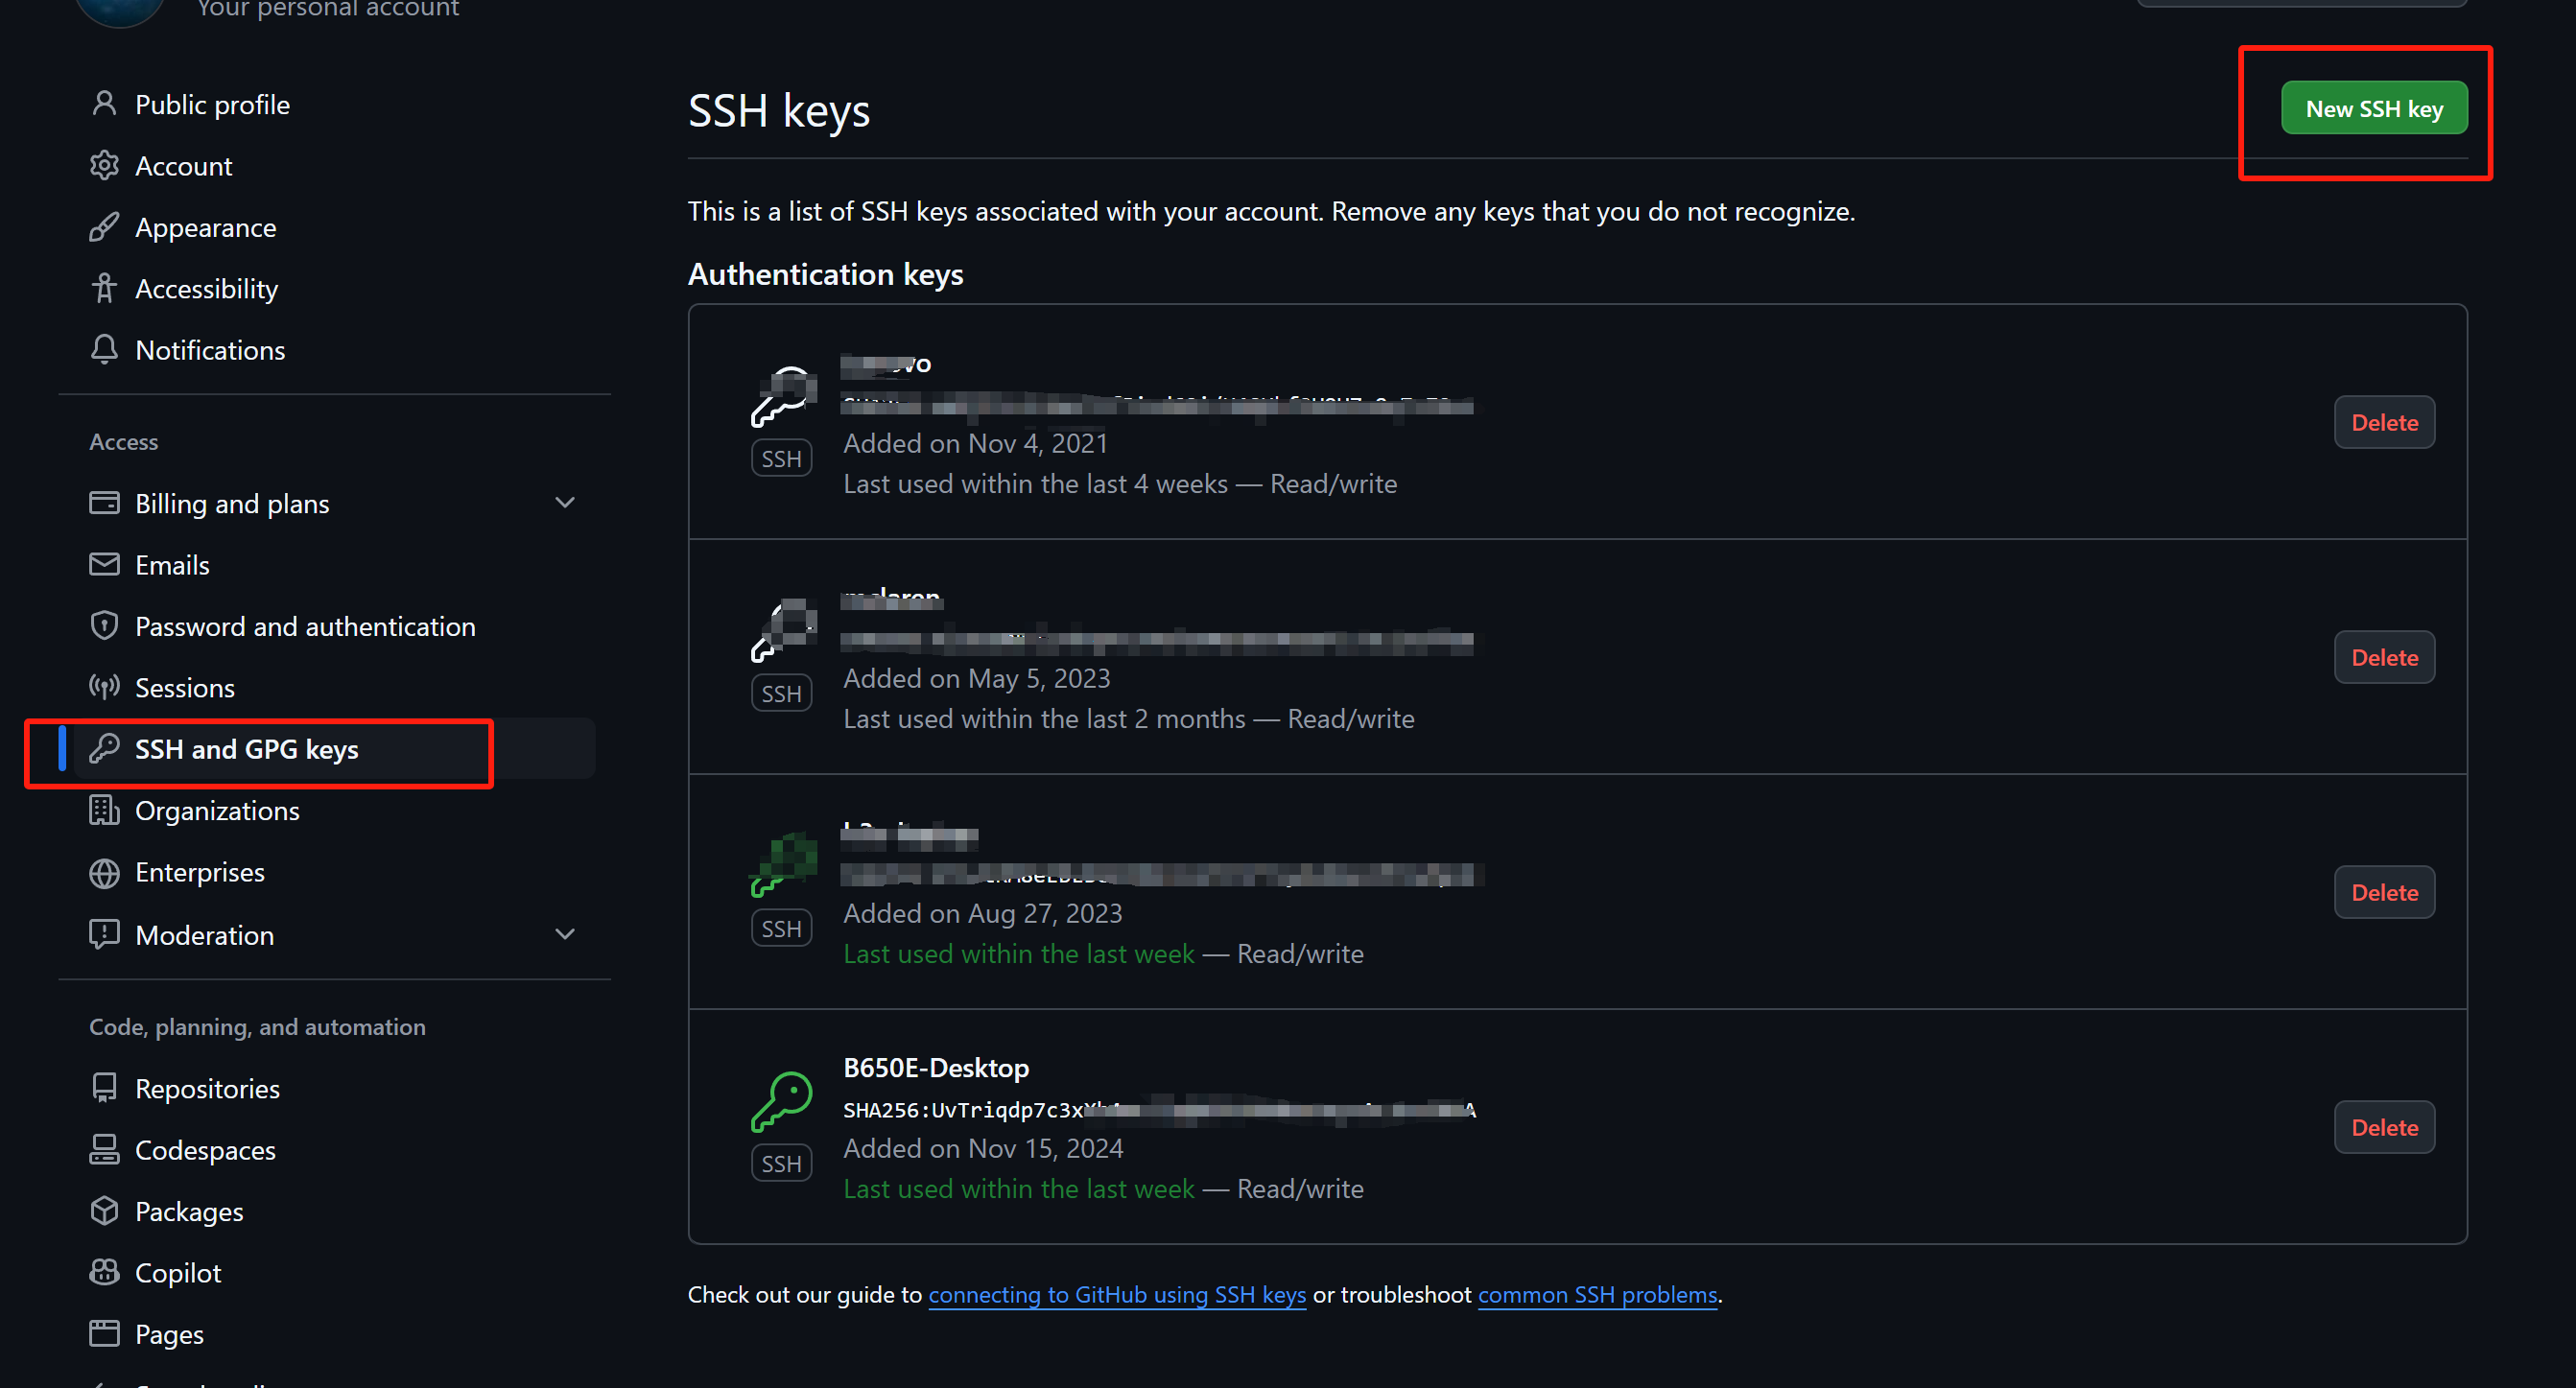Go to the Emails settings page
This screenshot has height=1388, width=2576.
click(x=172, y=565)
